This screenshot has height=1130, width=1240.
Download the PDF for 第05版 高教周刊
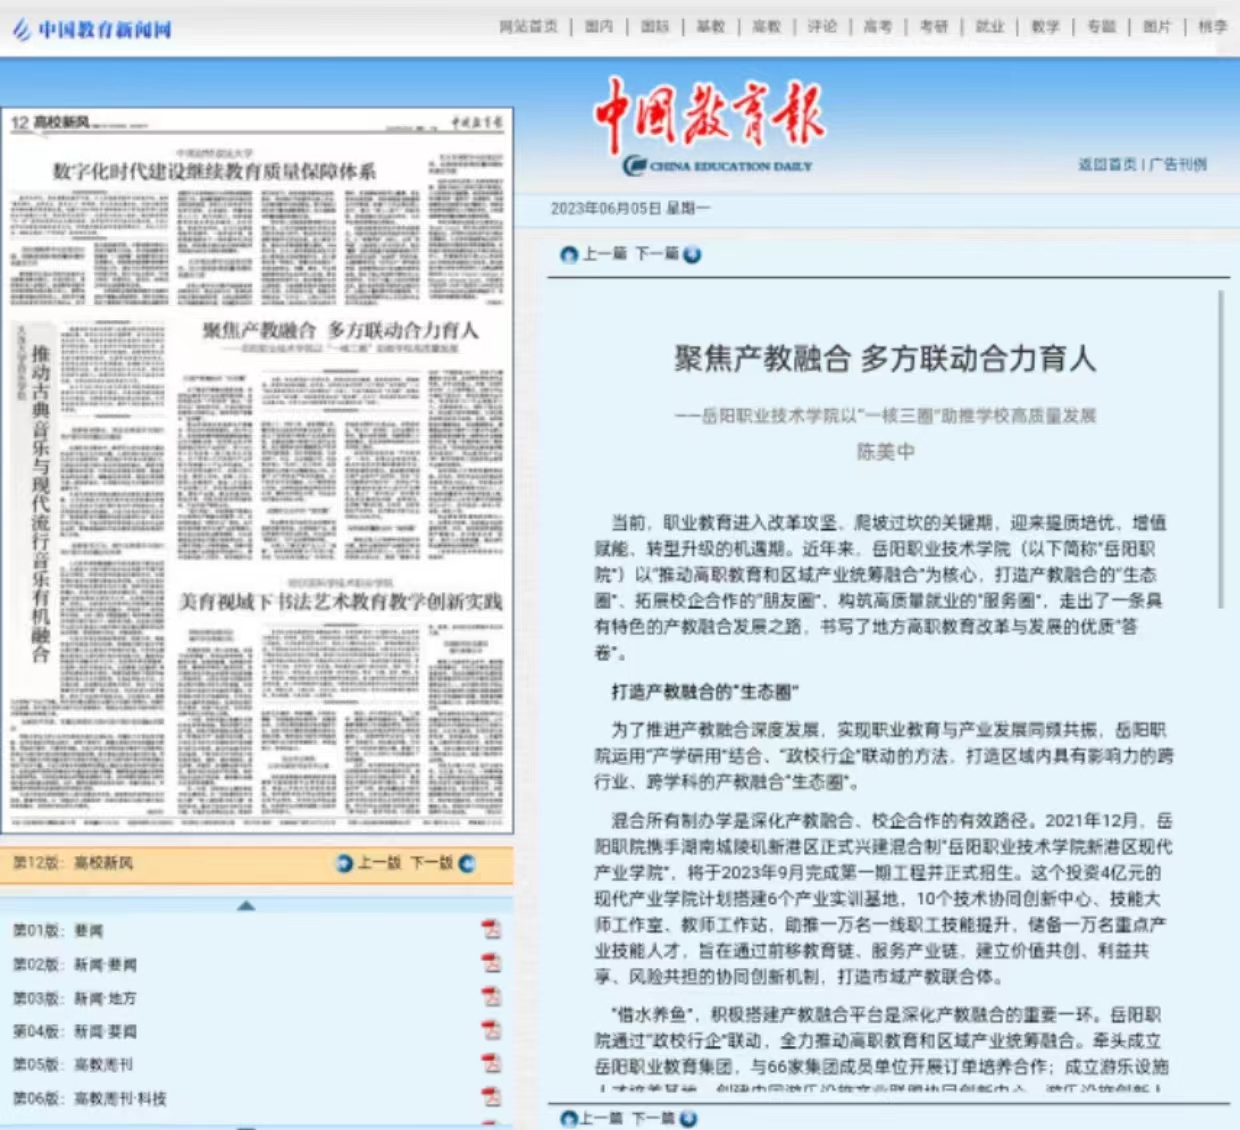click(x=491, y=1063)
